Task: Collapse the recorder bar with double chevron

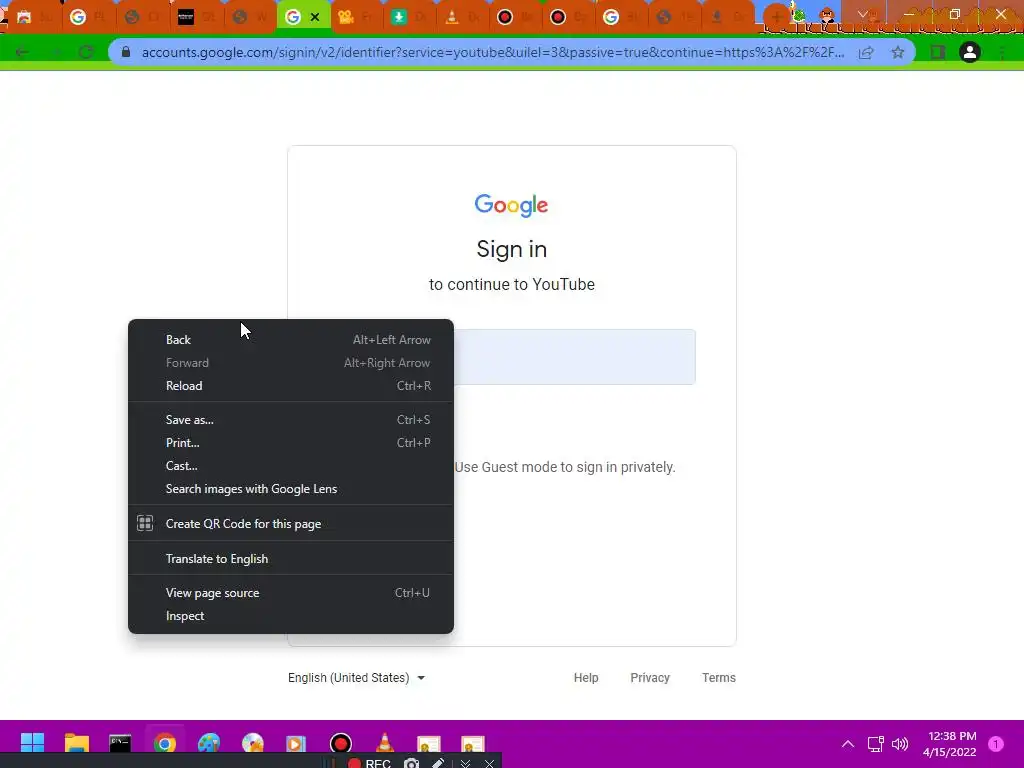Action: (x=465, y=763)
